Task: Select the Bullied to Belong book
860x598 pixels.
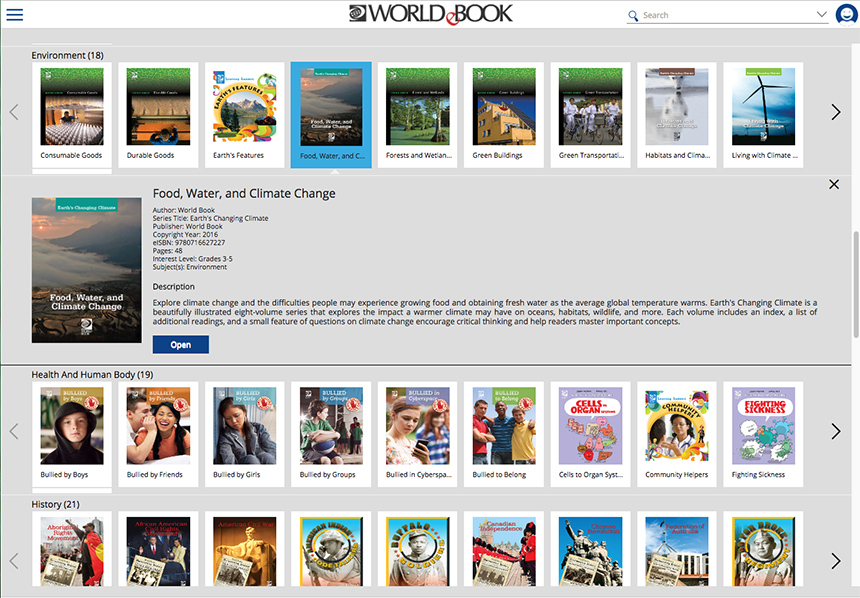Action: (x=504, y=434)
